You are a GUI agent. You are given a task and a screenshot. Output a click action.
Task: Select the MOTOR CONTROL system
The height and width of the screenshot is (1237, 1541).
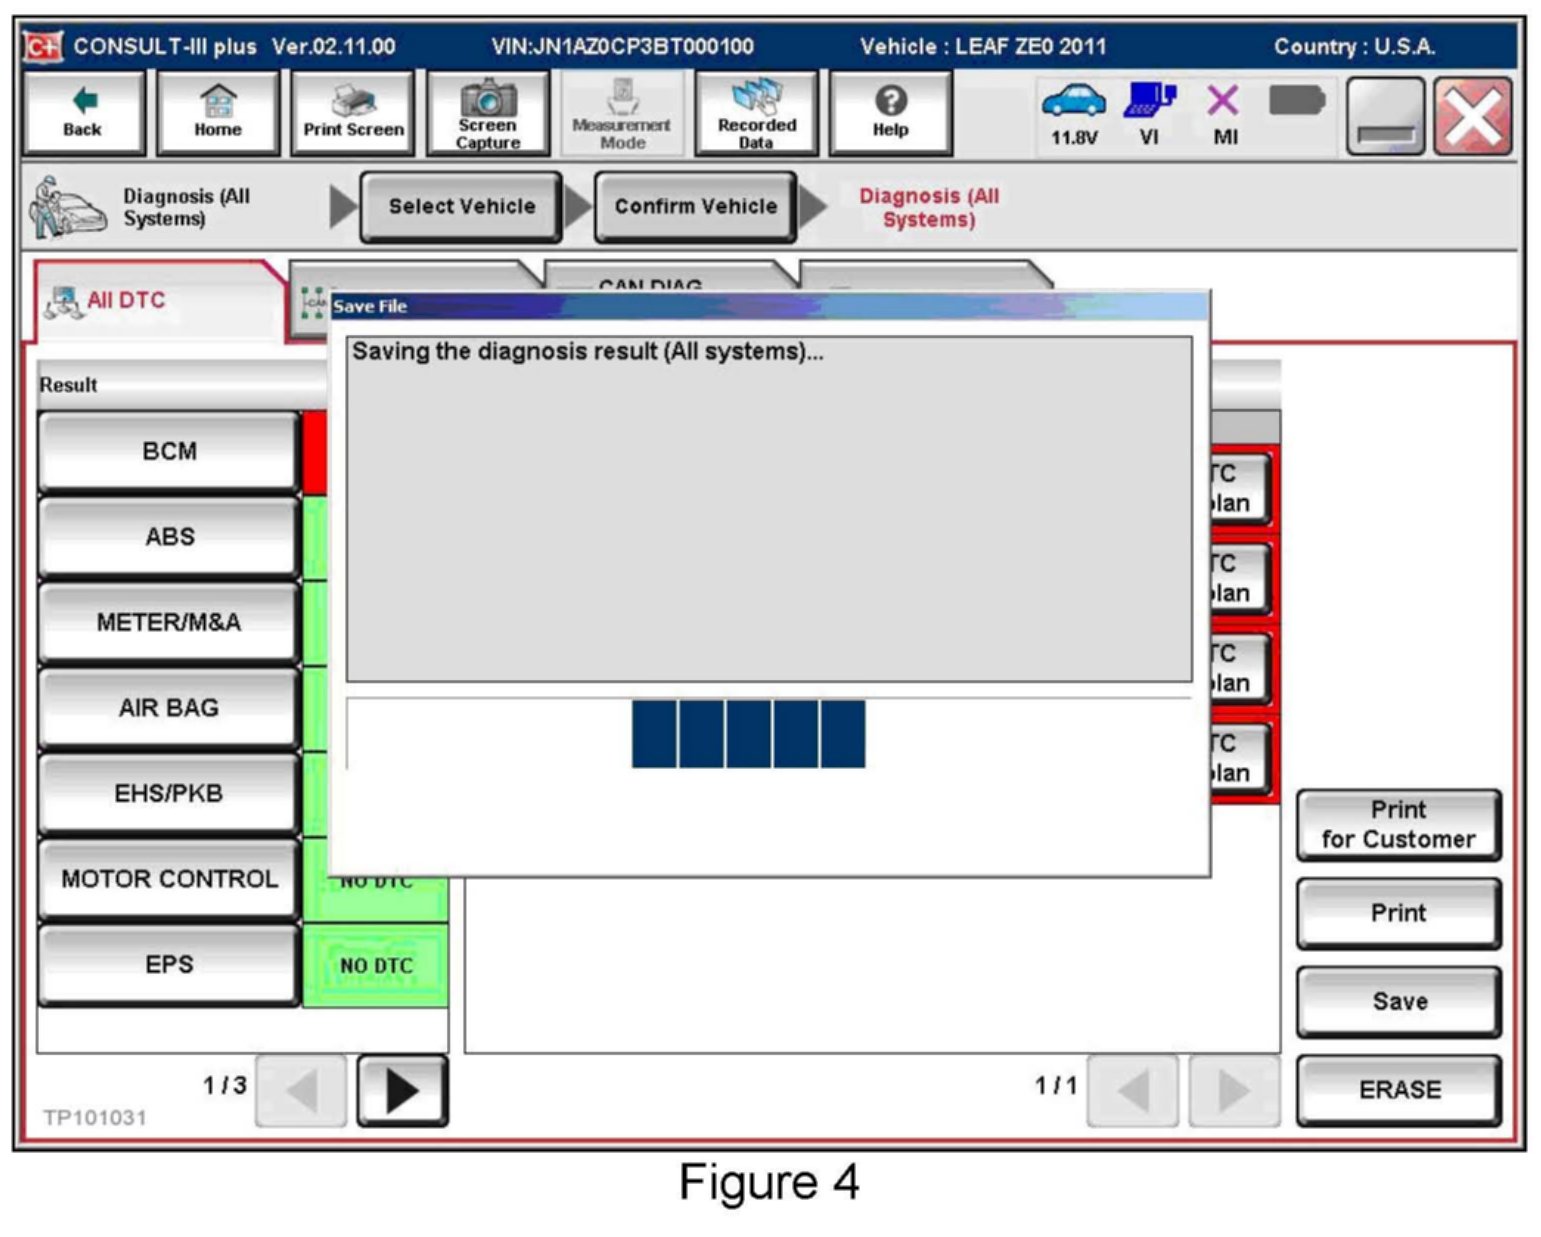coord(169,879)
